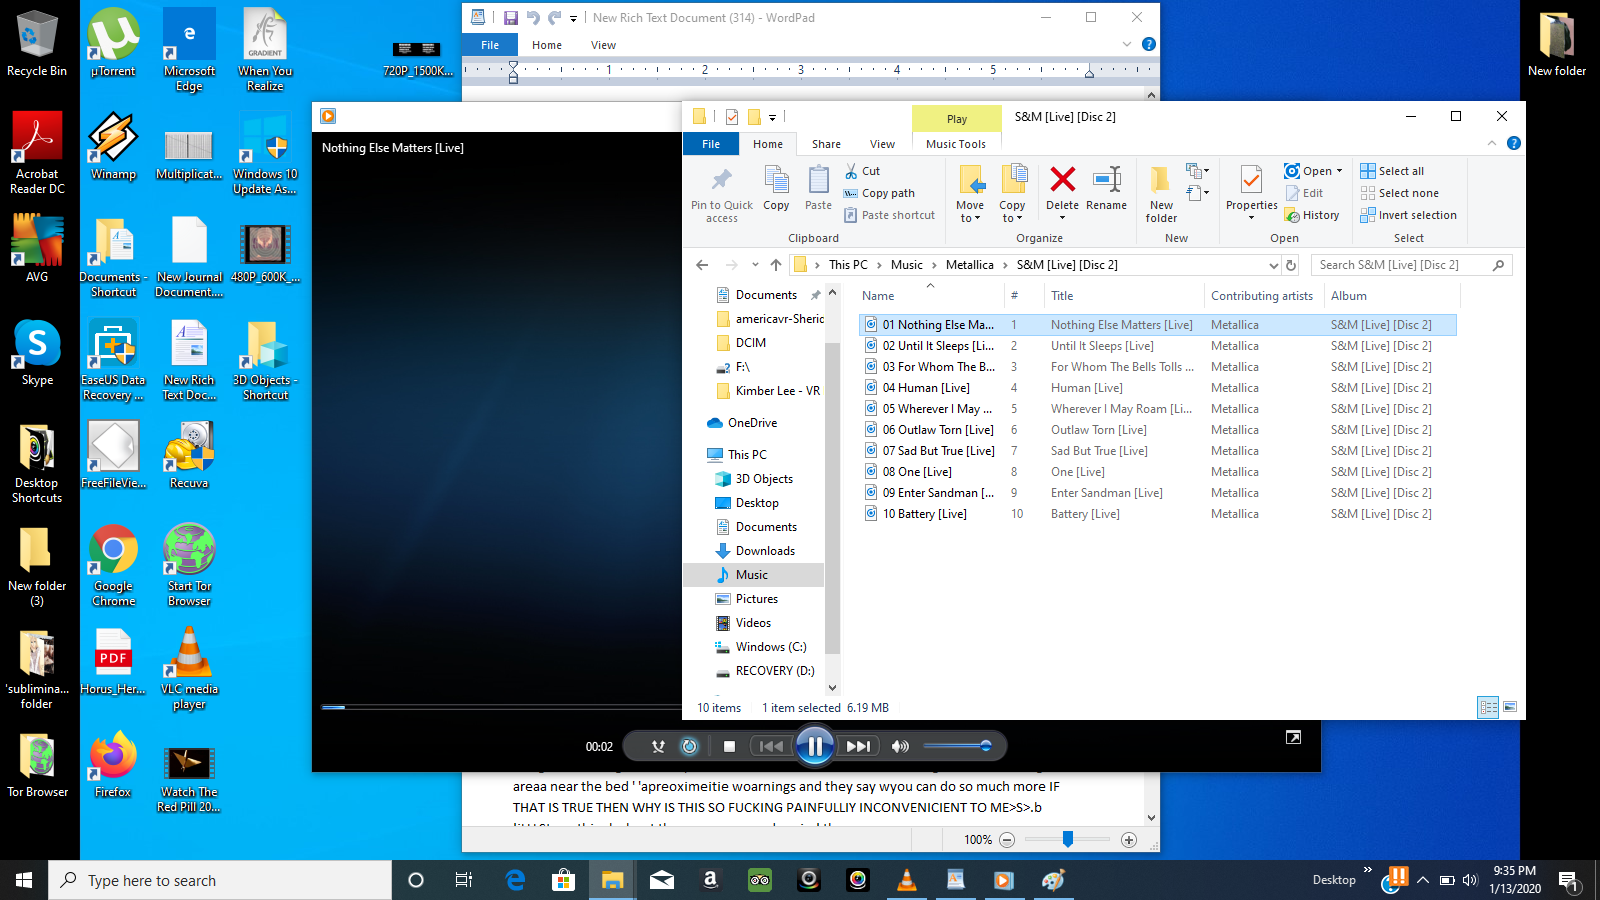Click Delete in Explorer ribbon
The image size is (1600, 900).
[x=1062, y=192]
